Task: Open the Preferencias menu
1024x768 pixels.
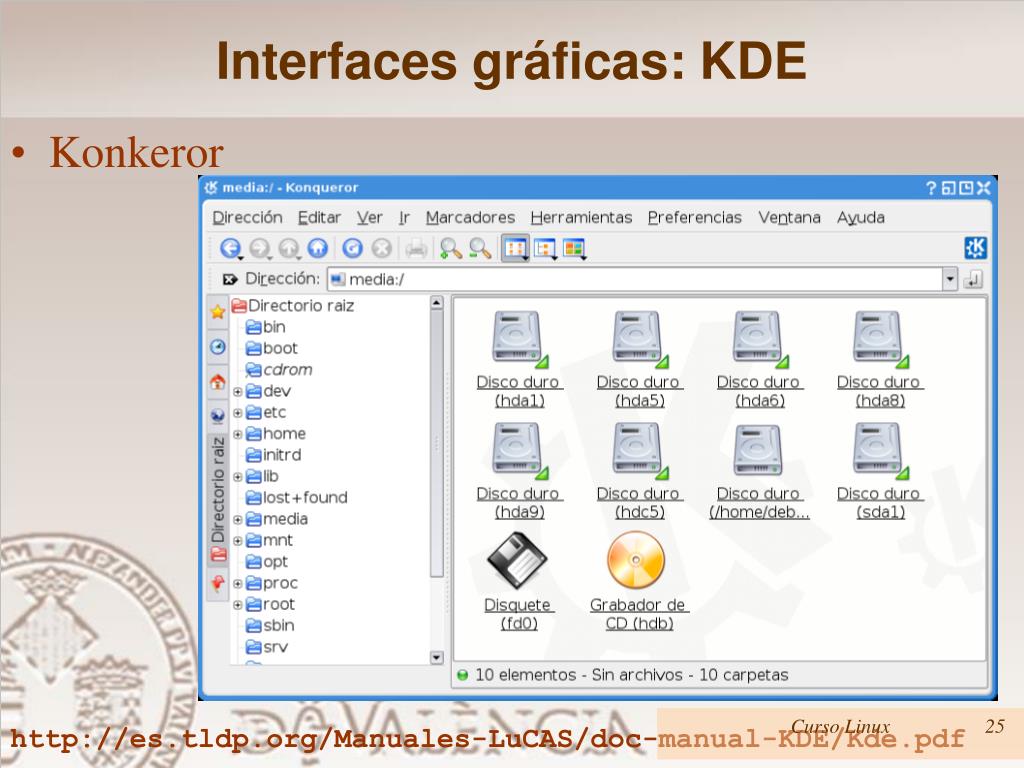Action: 695,217
